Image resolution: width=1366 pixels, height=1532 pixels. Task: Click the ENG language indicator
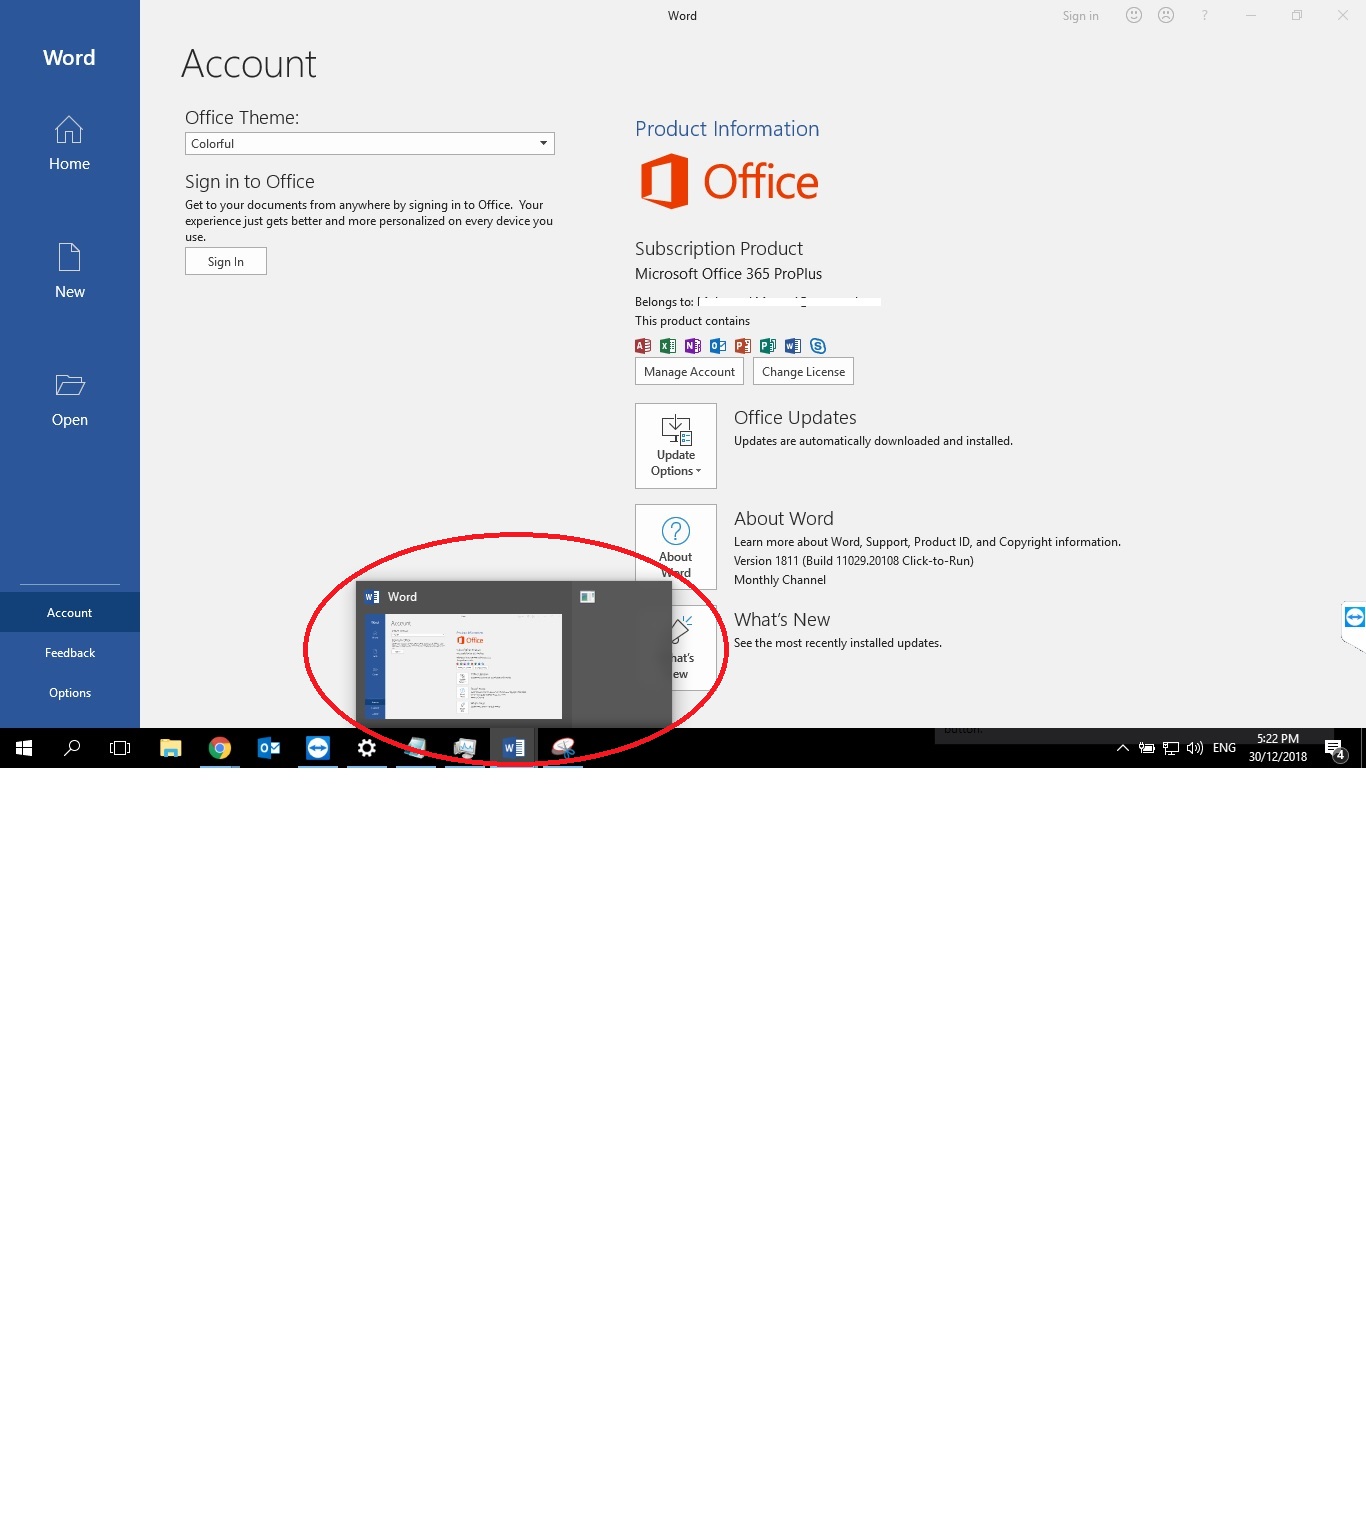[x=1224, y=748]
